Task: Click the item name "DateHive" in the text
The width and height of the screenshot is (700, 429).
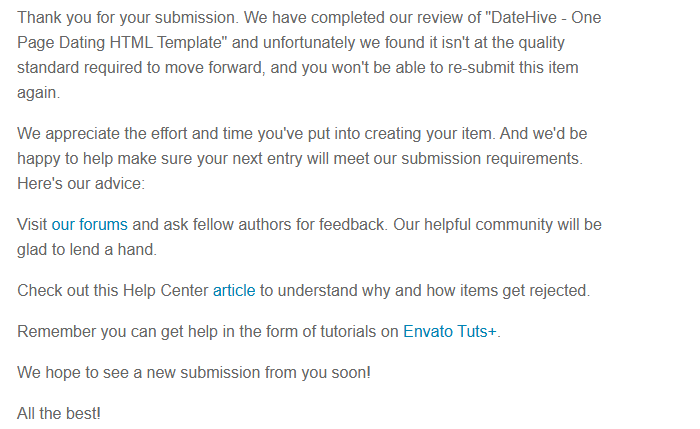Action: 524,18
